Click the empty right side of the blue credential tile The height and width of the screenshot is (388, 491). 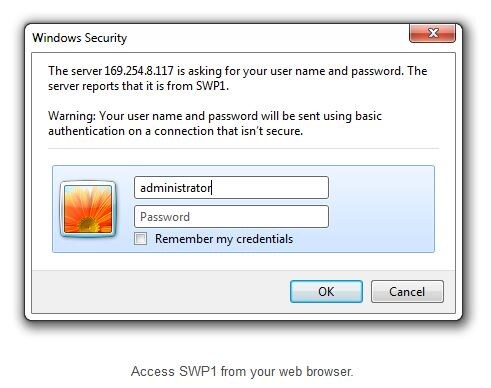(381, 209)
